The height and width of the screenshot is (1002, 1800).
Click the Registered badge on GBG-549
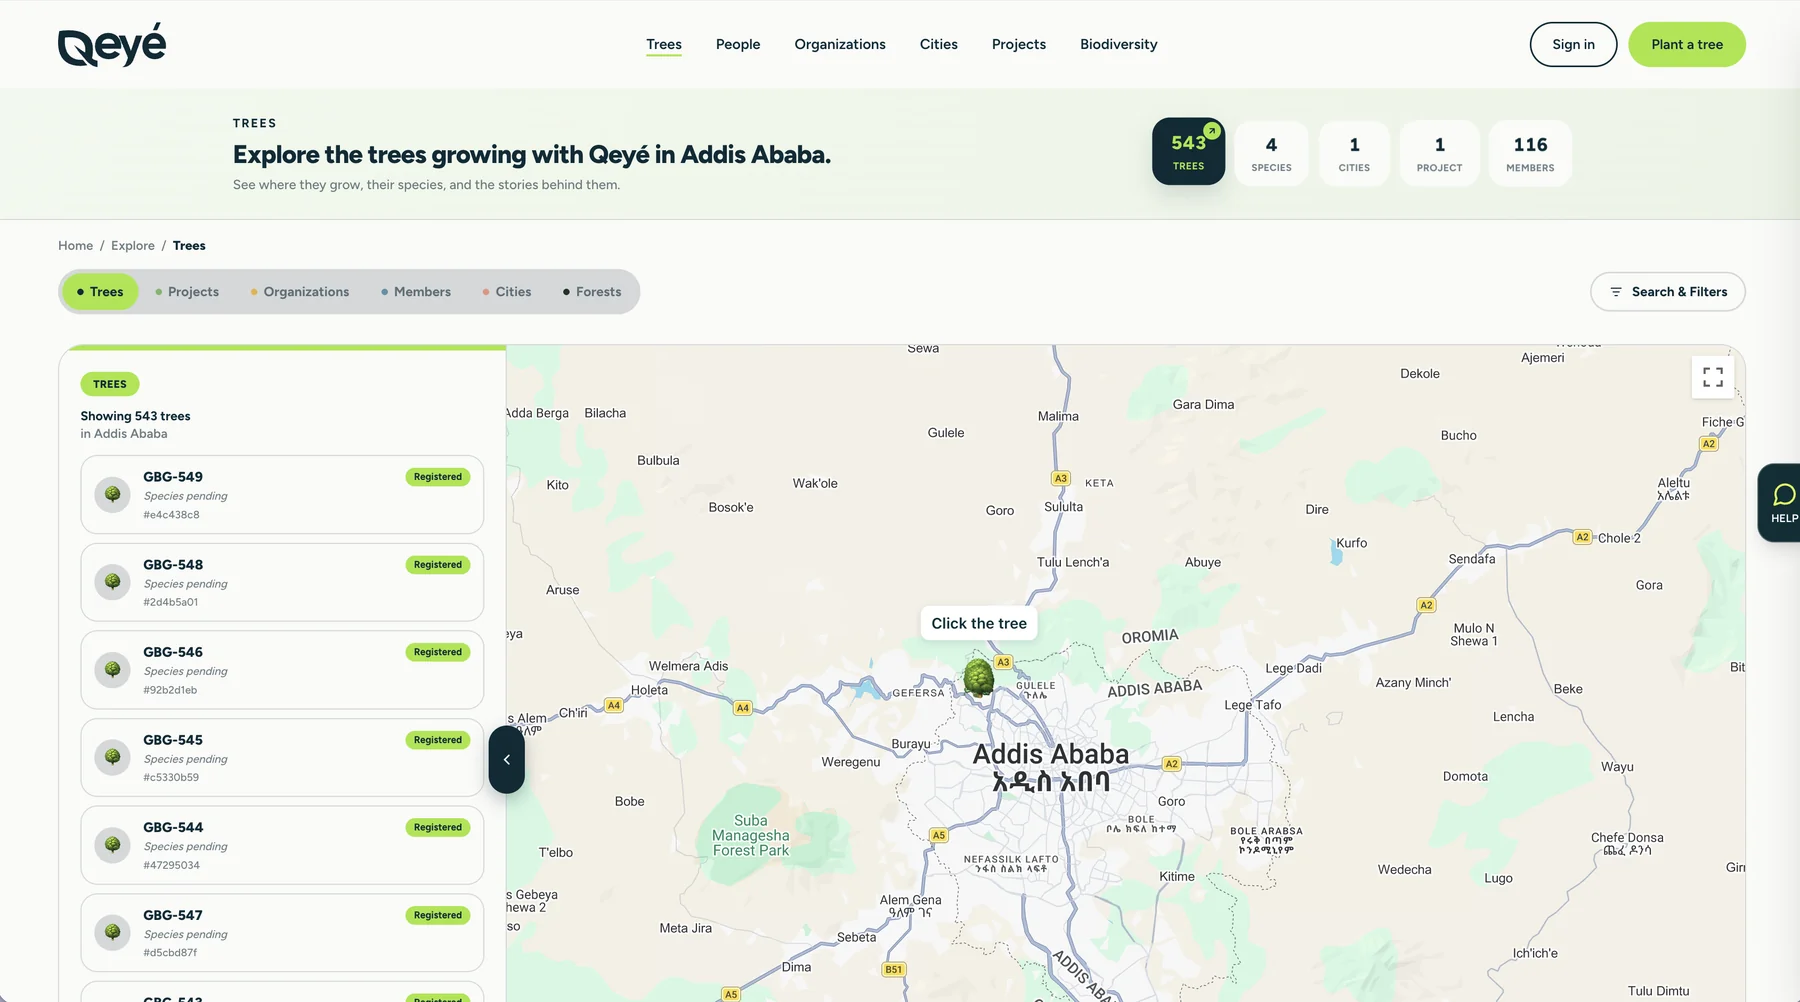click(x=438, y=477)
